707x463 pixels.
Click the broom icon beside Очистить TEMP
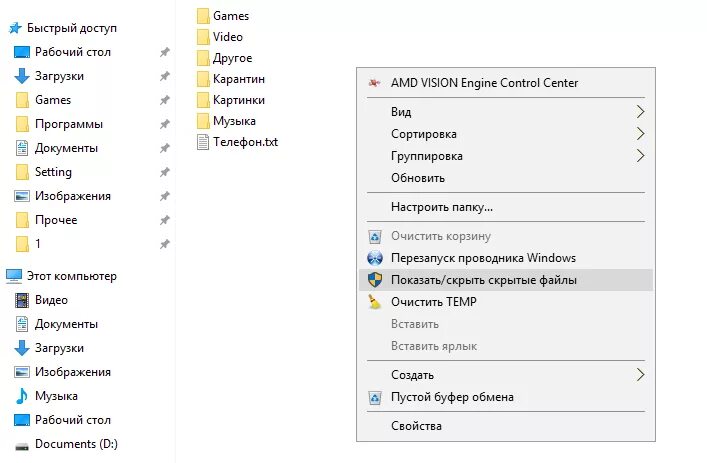374,302
